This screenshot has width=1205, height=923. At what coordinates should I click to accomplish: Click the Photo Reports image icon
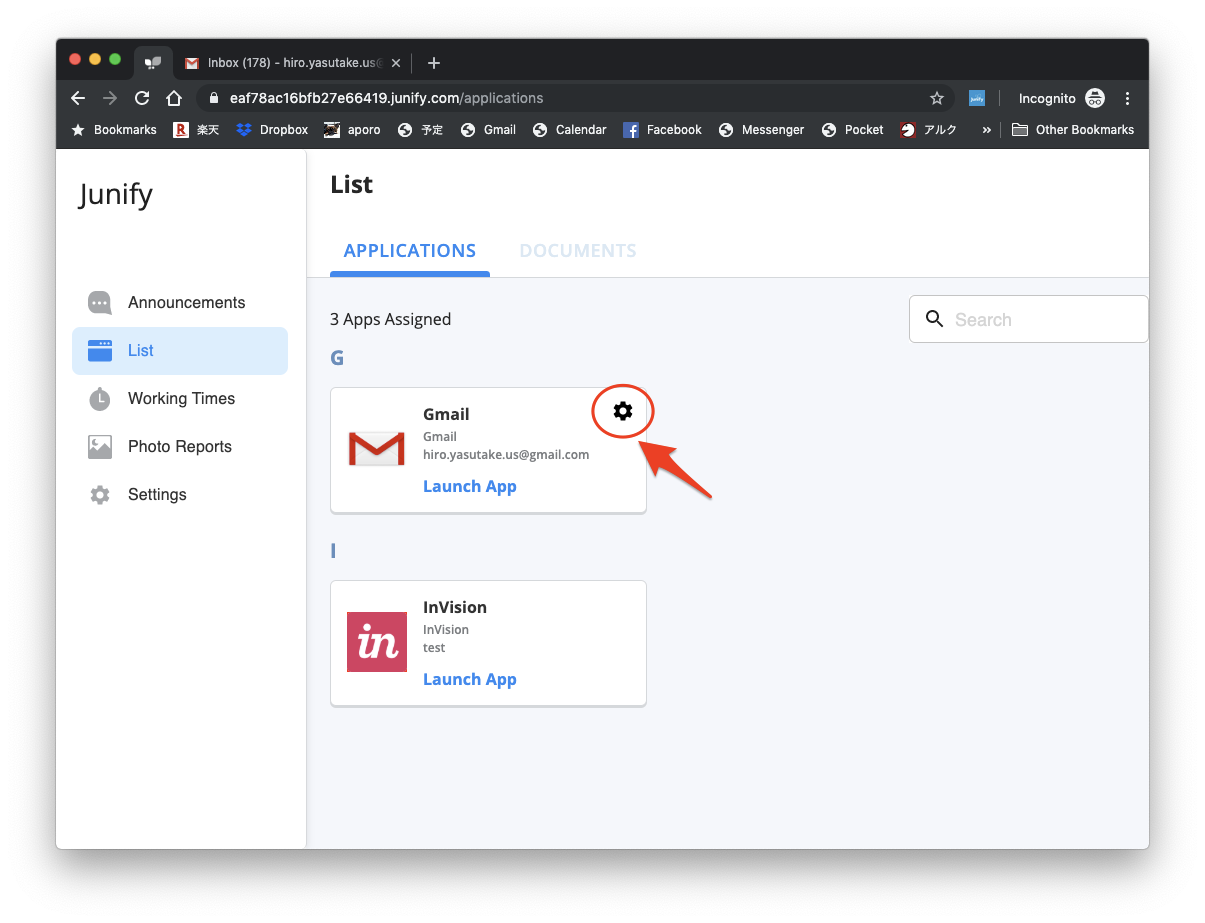click(x=100, y=447)
